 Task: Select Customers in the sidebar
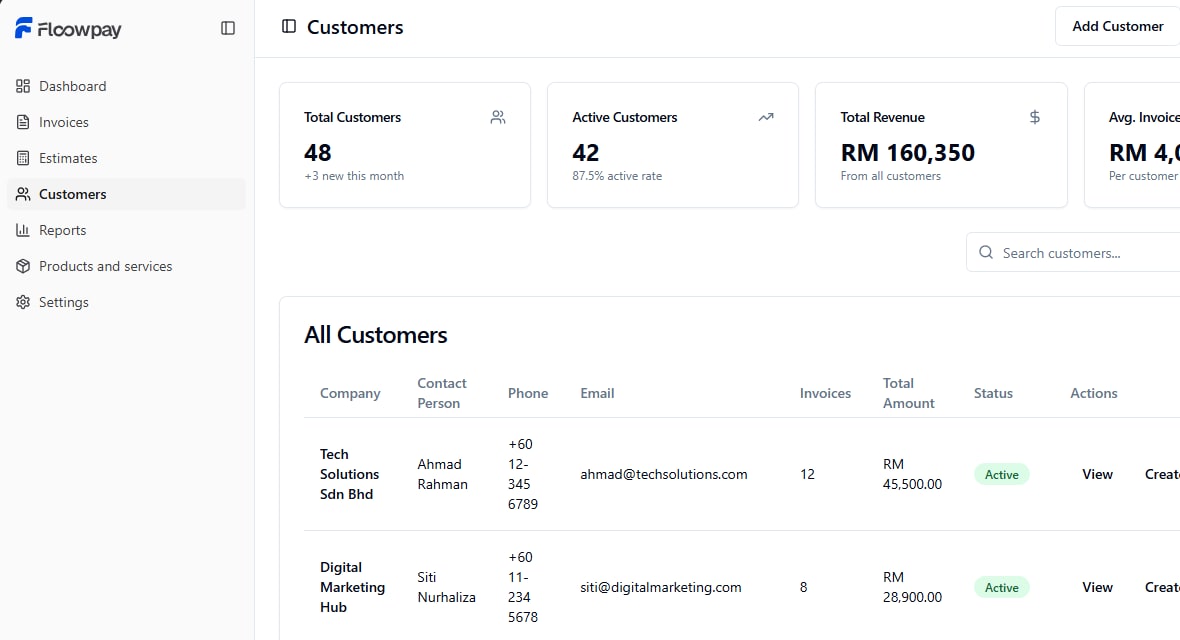pyautogui.click(x=126, y=194)
